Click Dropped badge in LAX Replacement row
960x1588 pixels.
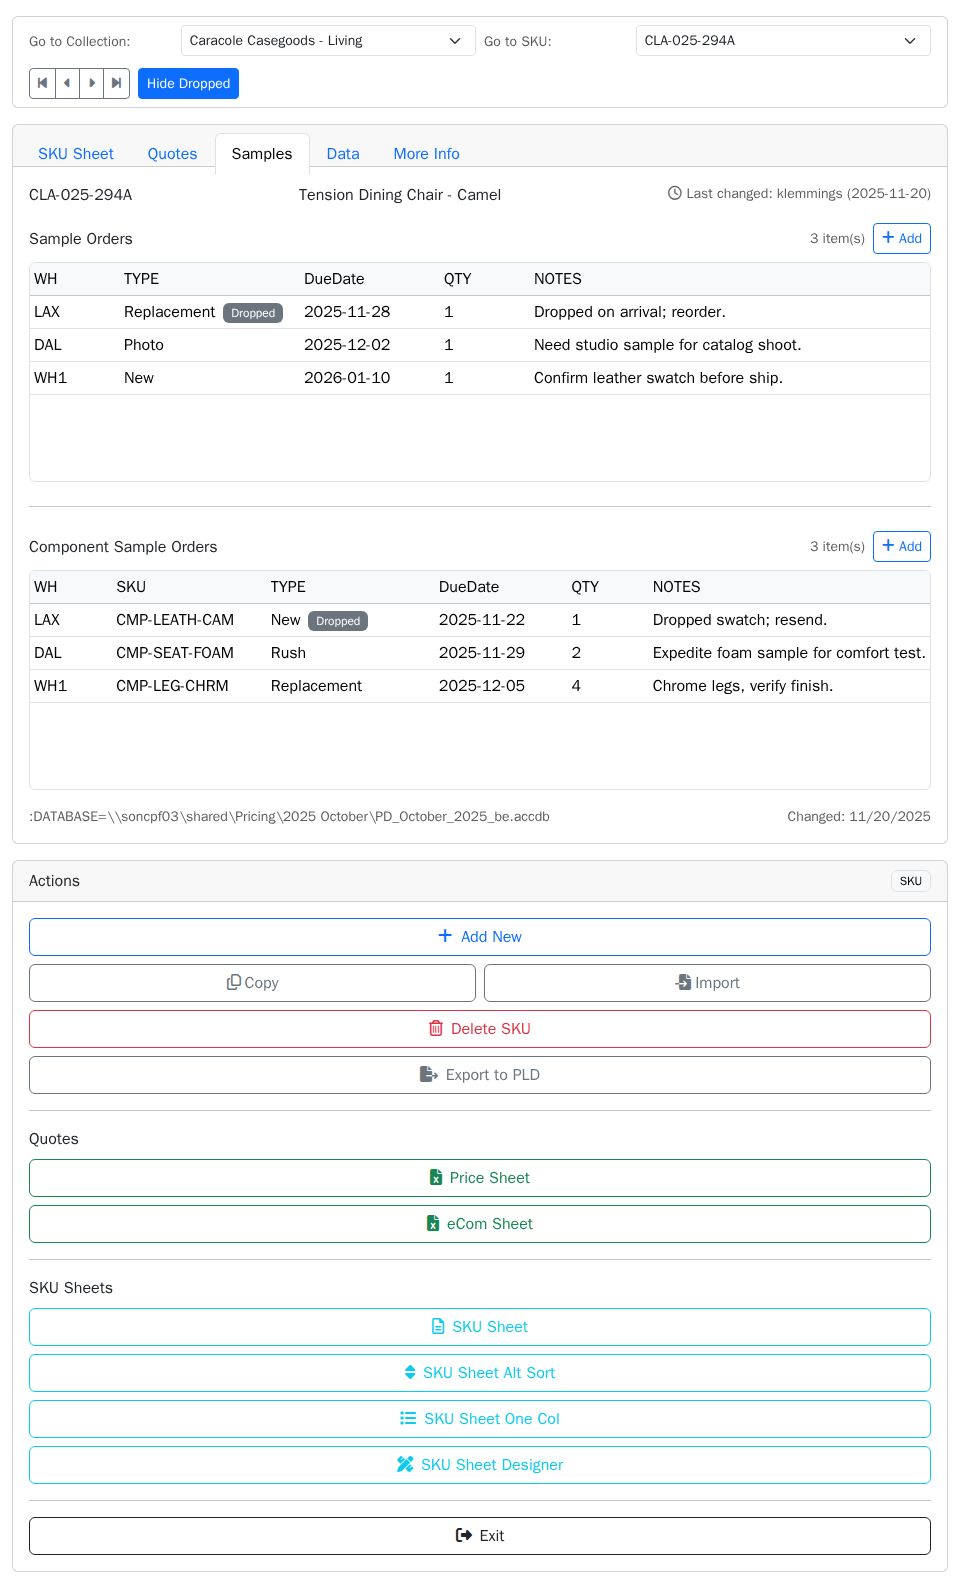[253, 313]
